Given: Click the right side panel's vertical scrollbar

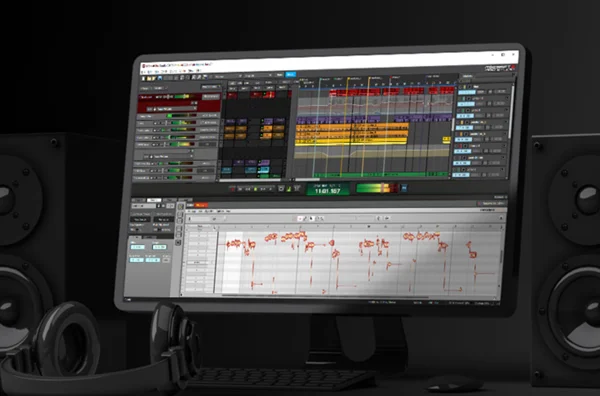Looking at the screenshot, I should click(x=510, y=111).
